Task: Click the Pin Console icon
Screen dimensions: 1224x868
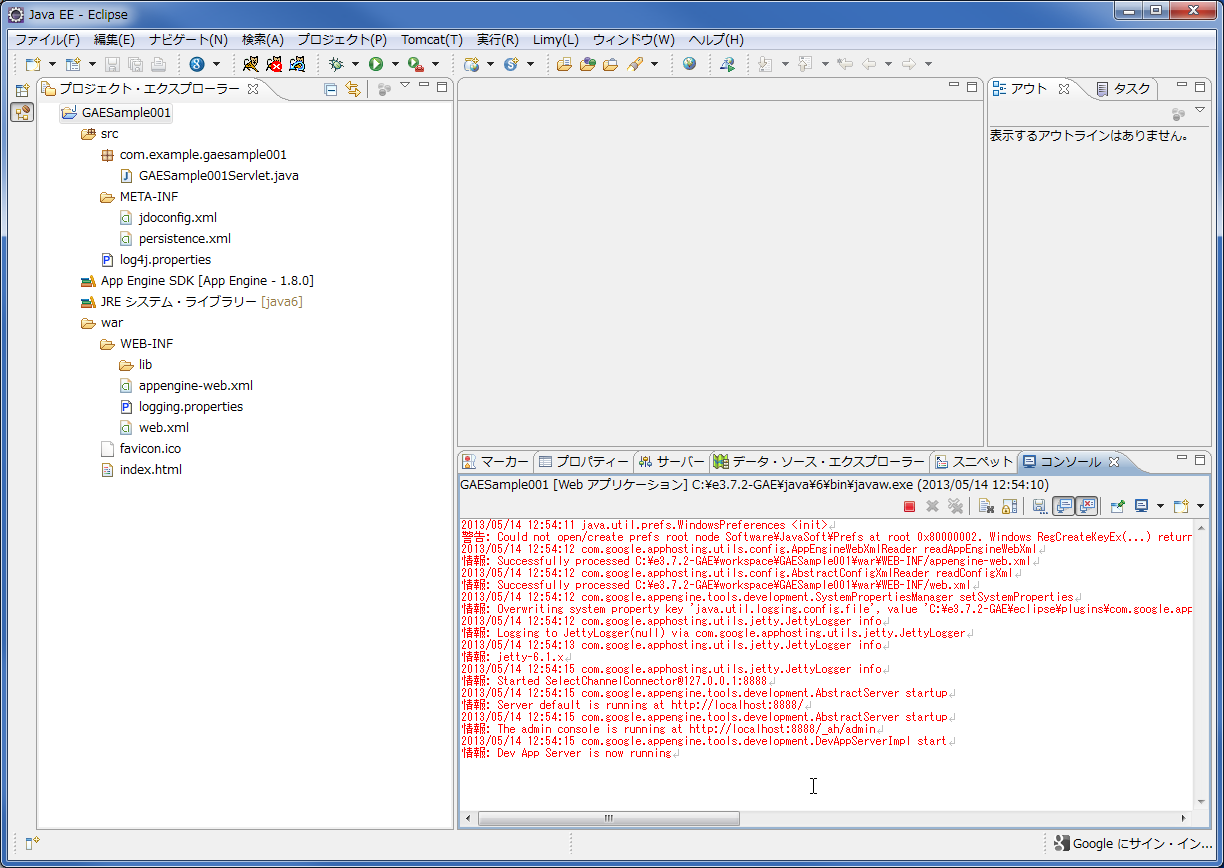Action: point(1118,507)
